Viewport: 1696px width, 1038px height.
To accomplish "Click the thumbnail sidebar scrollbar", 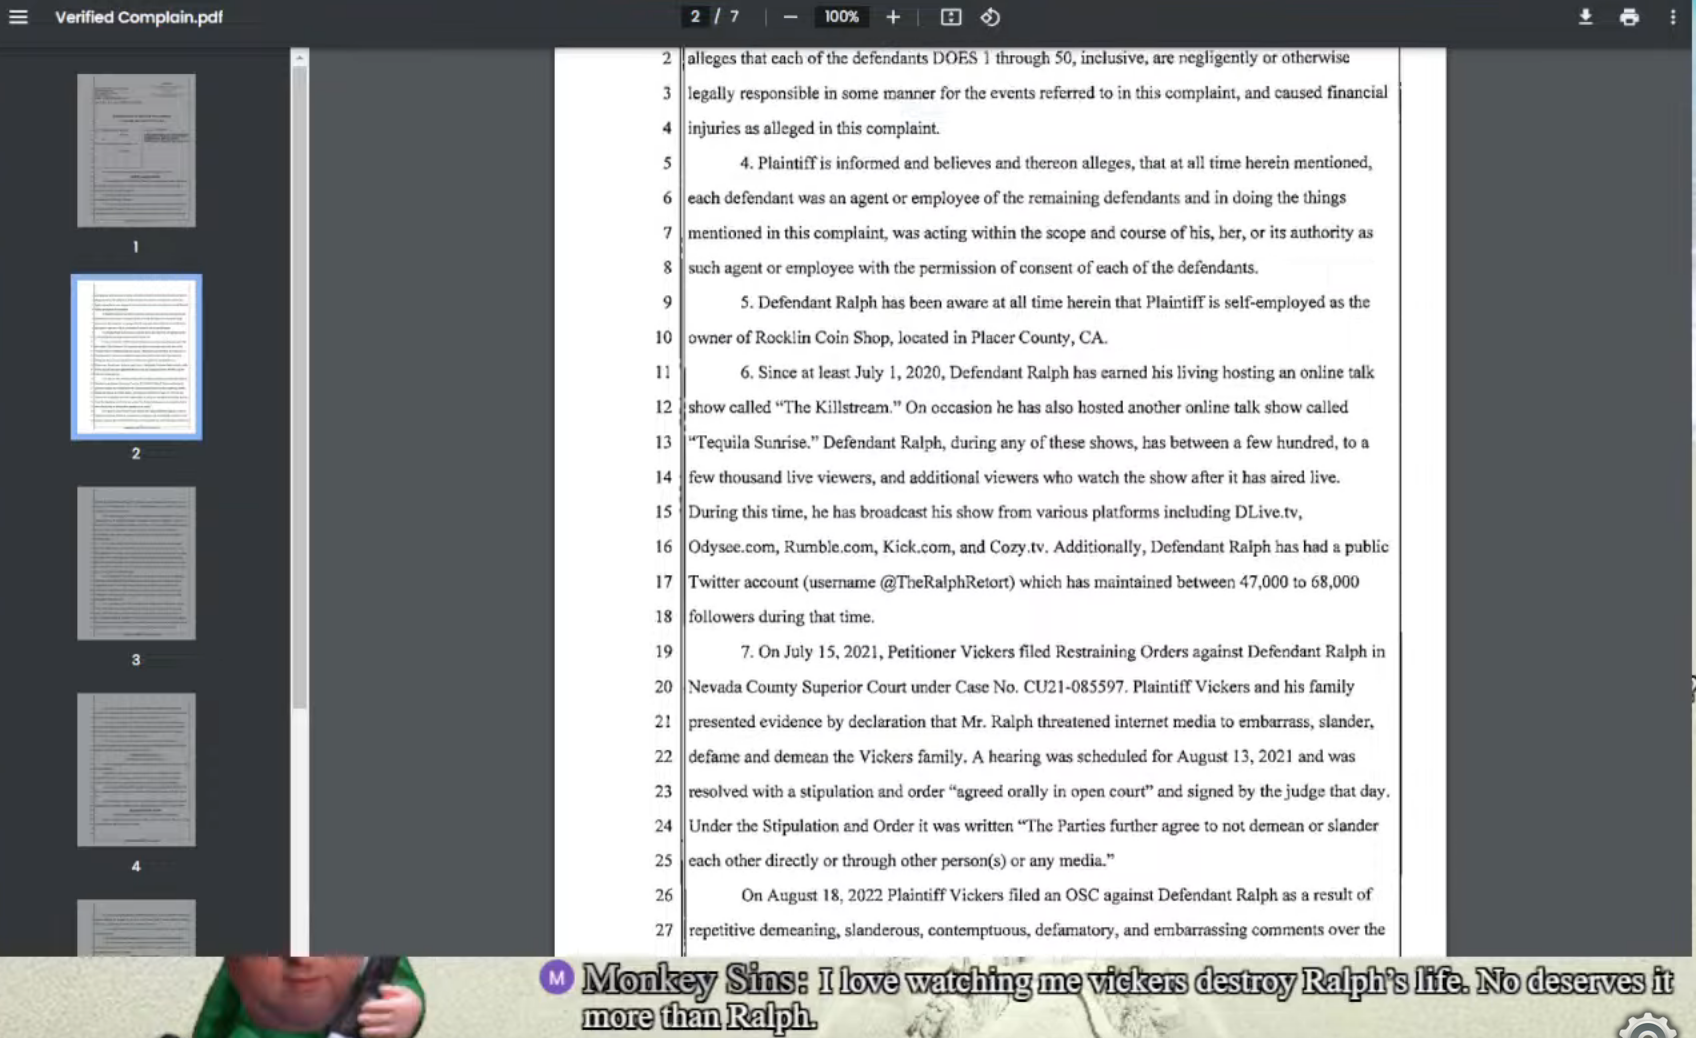I will click(x=299, y=385).
